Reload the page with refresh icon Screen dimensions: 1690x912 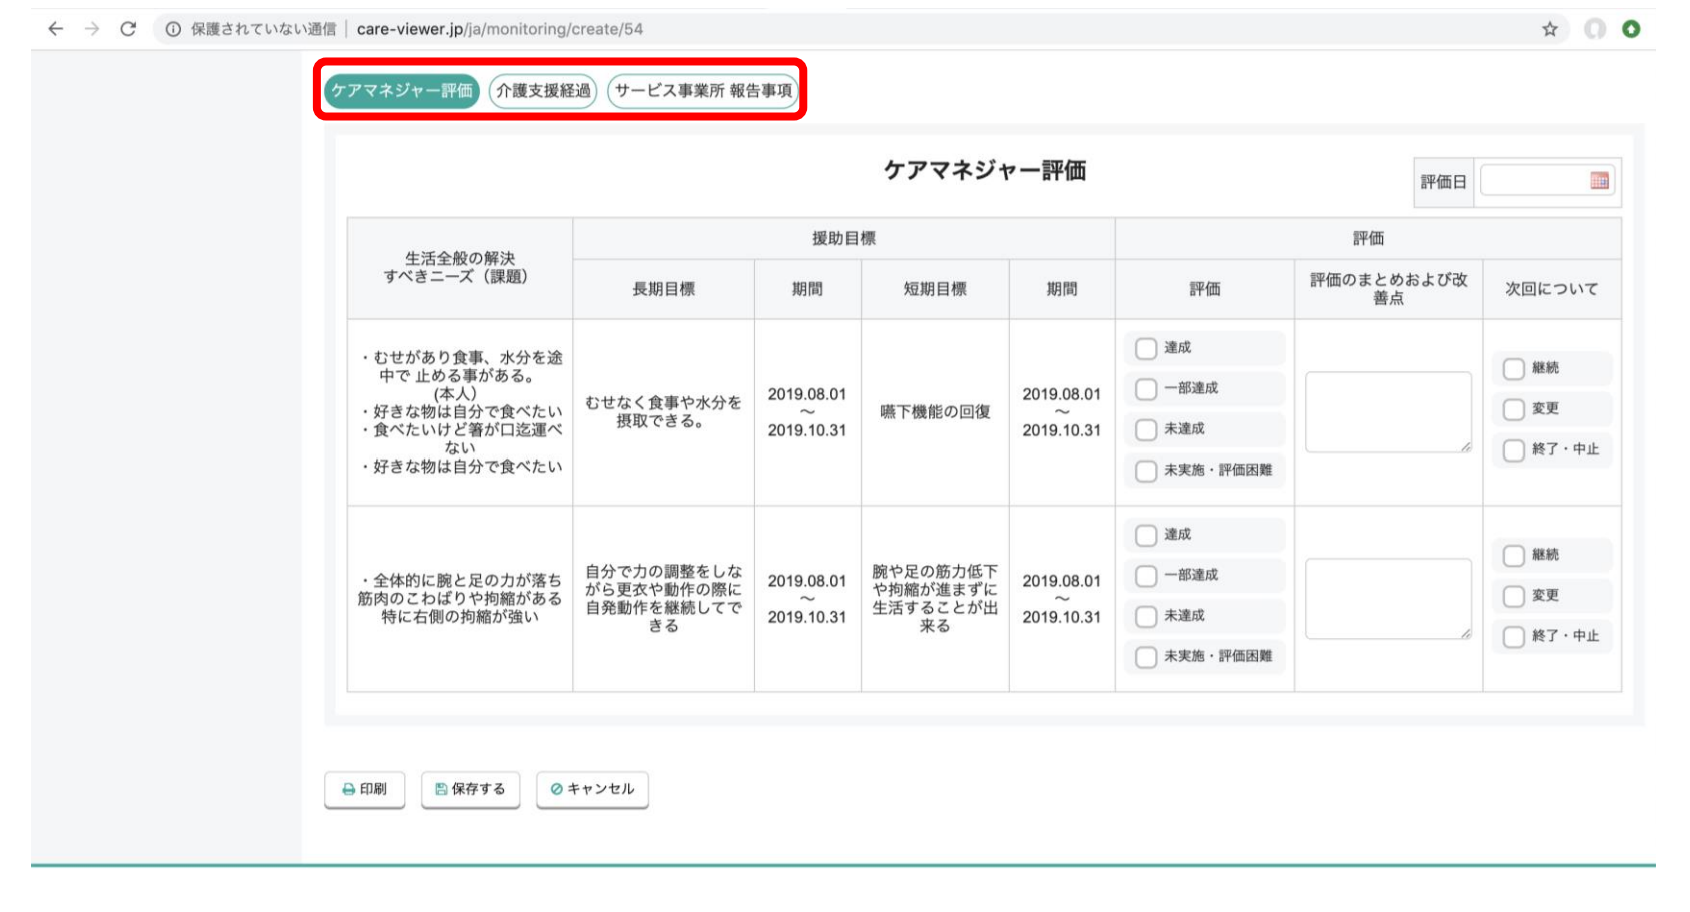click(x=128, y=29)
